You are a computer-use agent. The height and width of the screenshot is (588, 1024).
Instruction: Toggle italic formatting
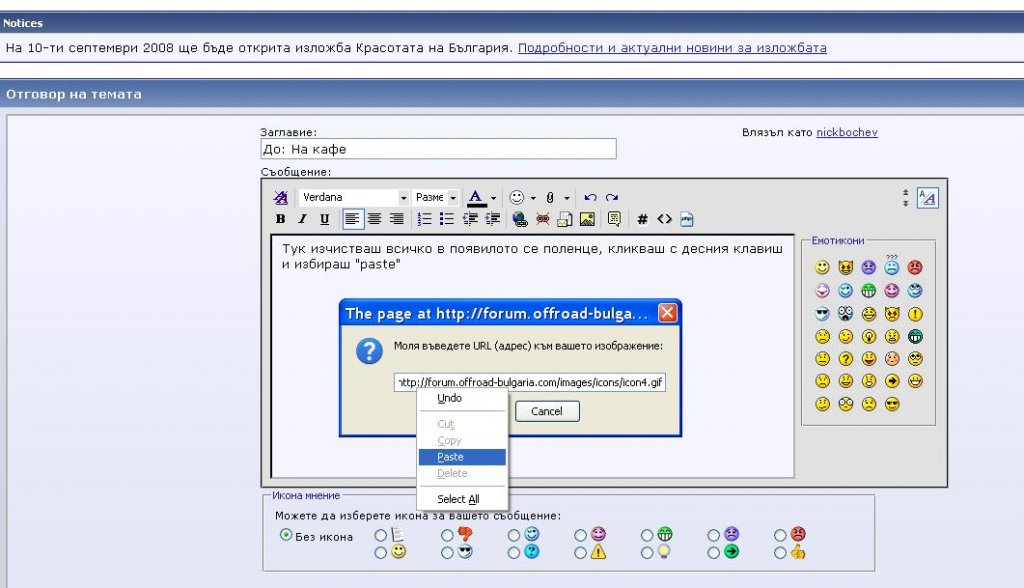coord(302,220)
